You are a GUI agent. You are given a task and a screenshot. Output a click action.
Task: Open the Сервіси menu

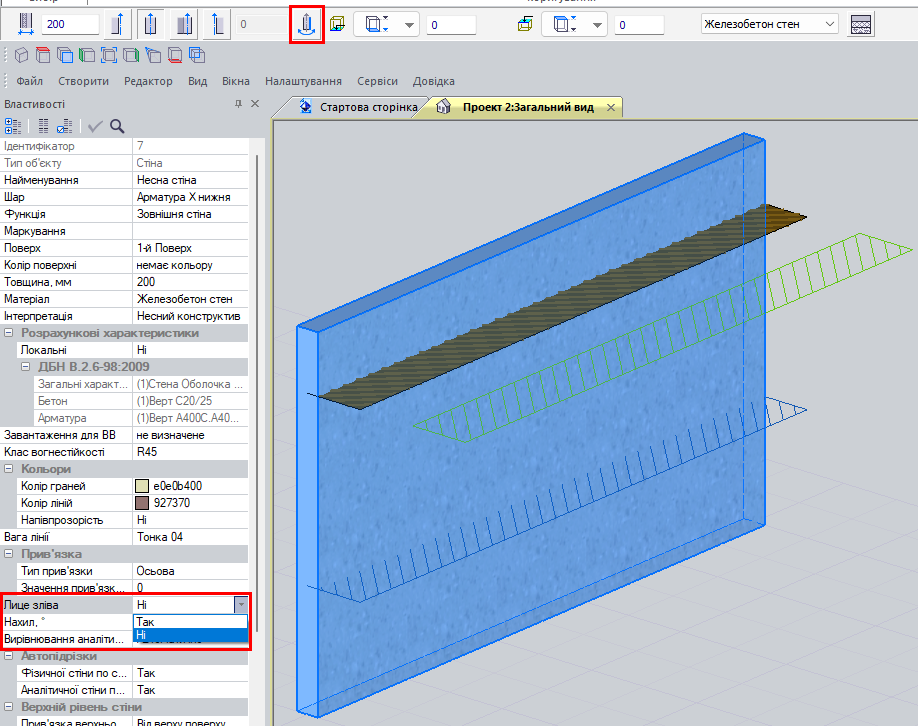[377, 81]
